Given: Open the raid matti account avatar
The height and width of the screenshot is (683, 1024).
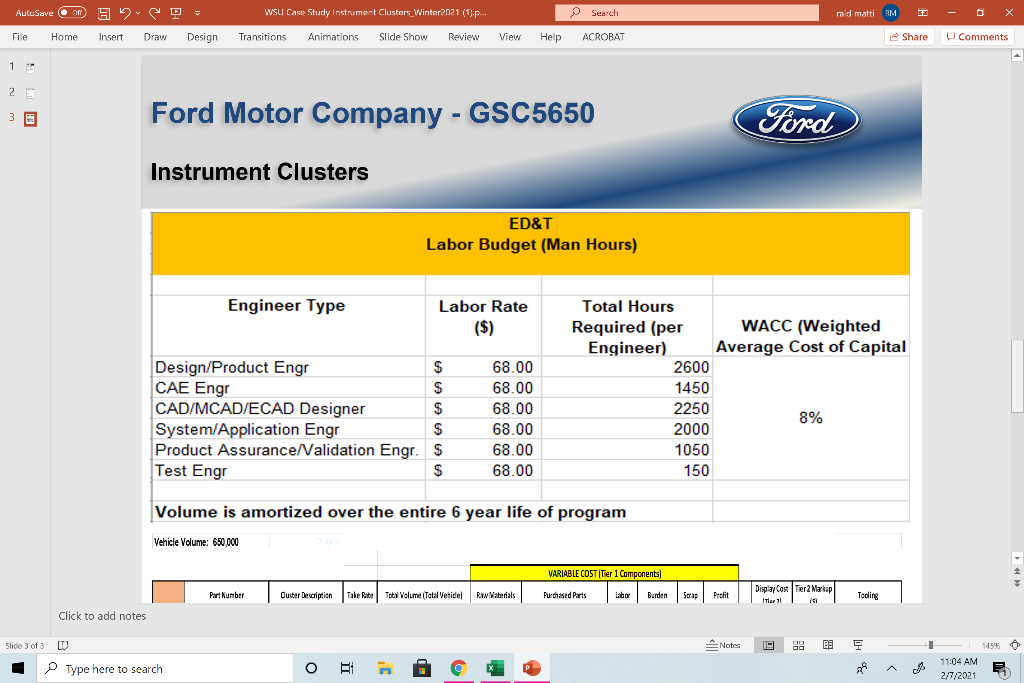Looking at the screenshot, I should 891,12.
